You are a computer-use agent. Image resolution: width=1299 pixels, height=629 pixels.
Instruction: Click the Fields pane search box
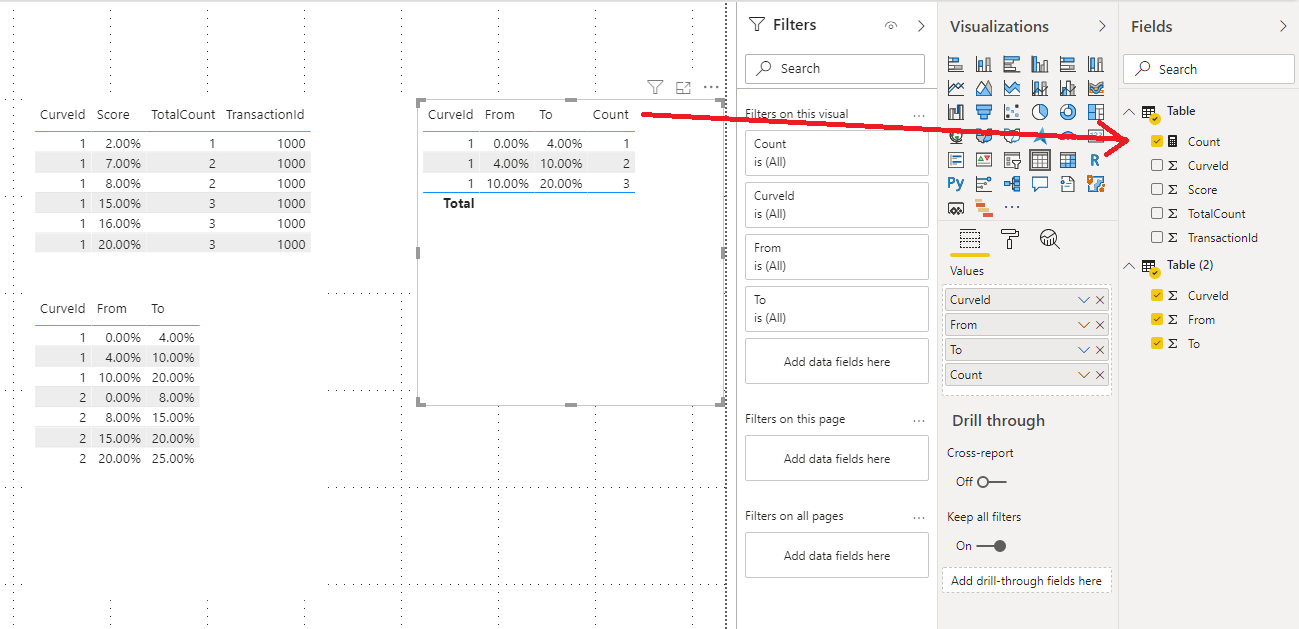point(1209,69)
